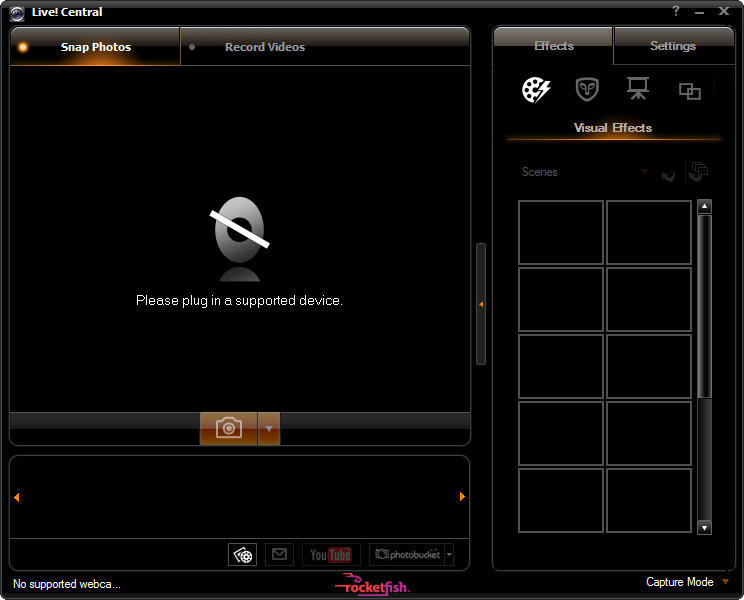Screen dimensions: 744x600
Task: Expand the Photobucket dropdown arrow
Action: pos(449,554)
